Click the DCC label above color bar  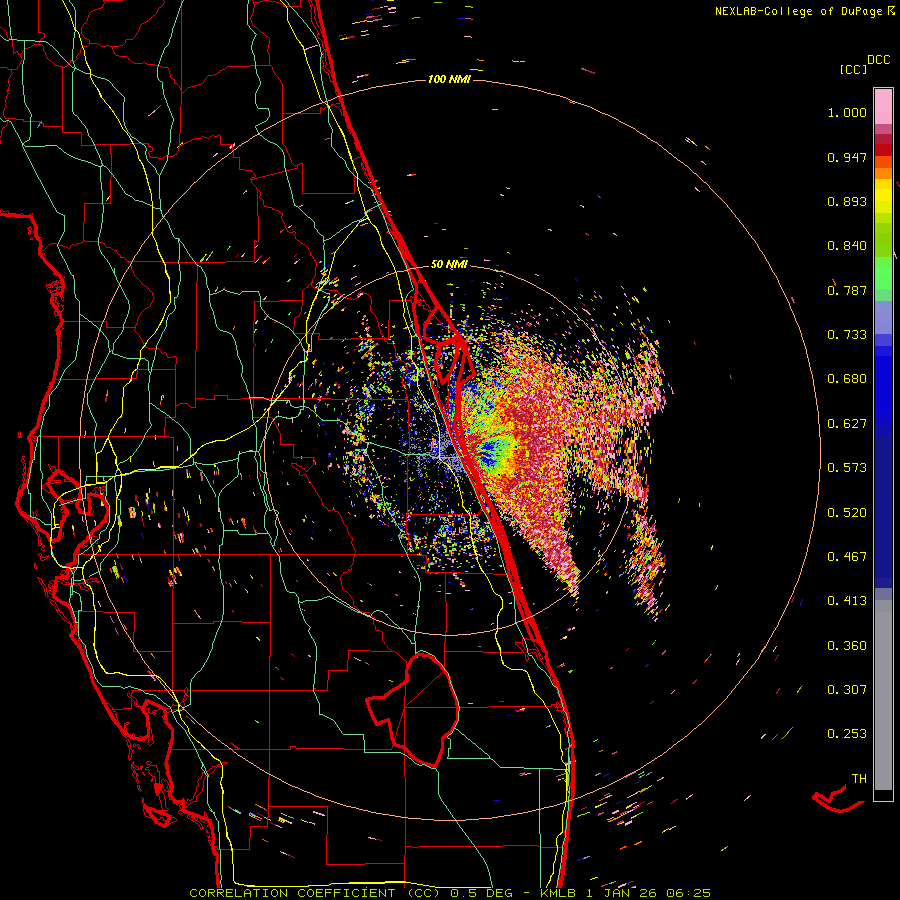(879, 60)
